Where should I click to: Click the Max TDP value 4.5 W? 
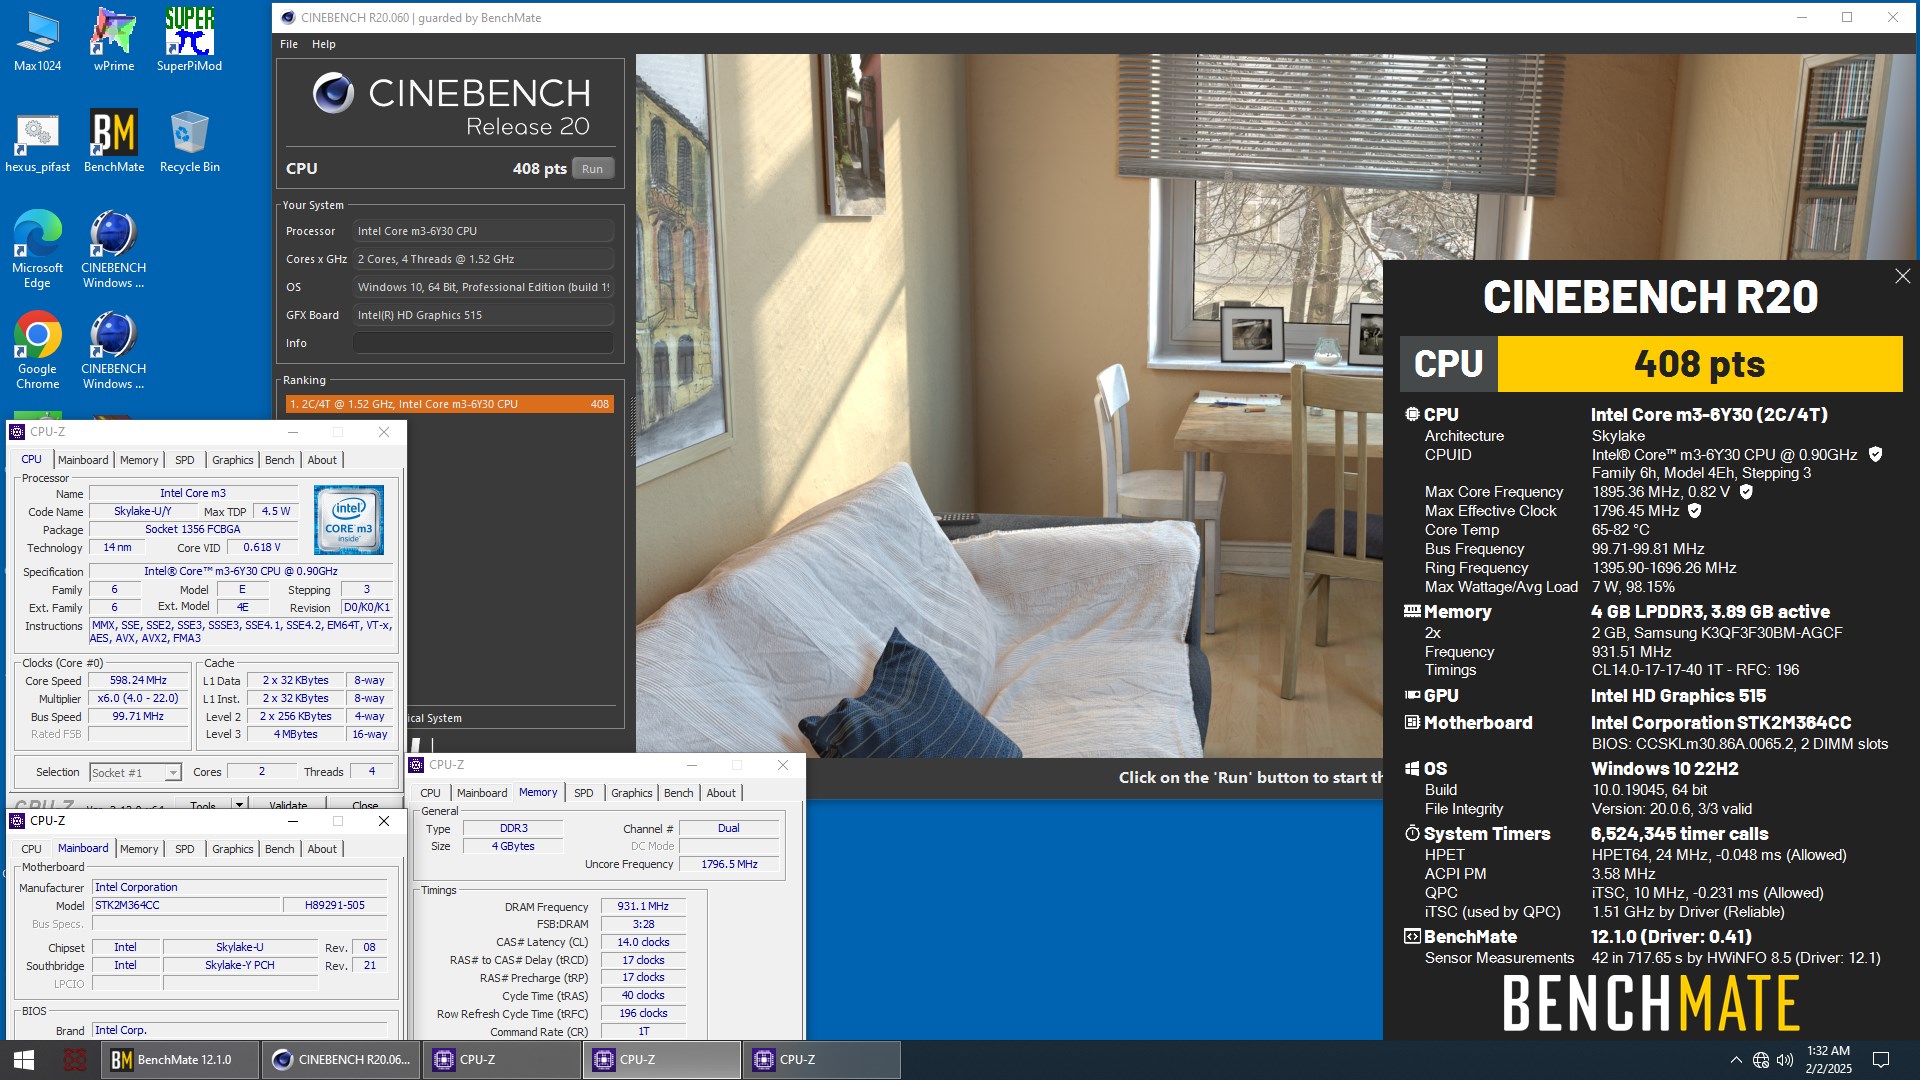[x=276, y=511]
